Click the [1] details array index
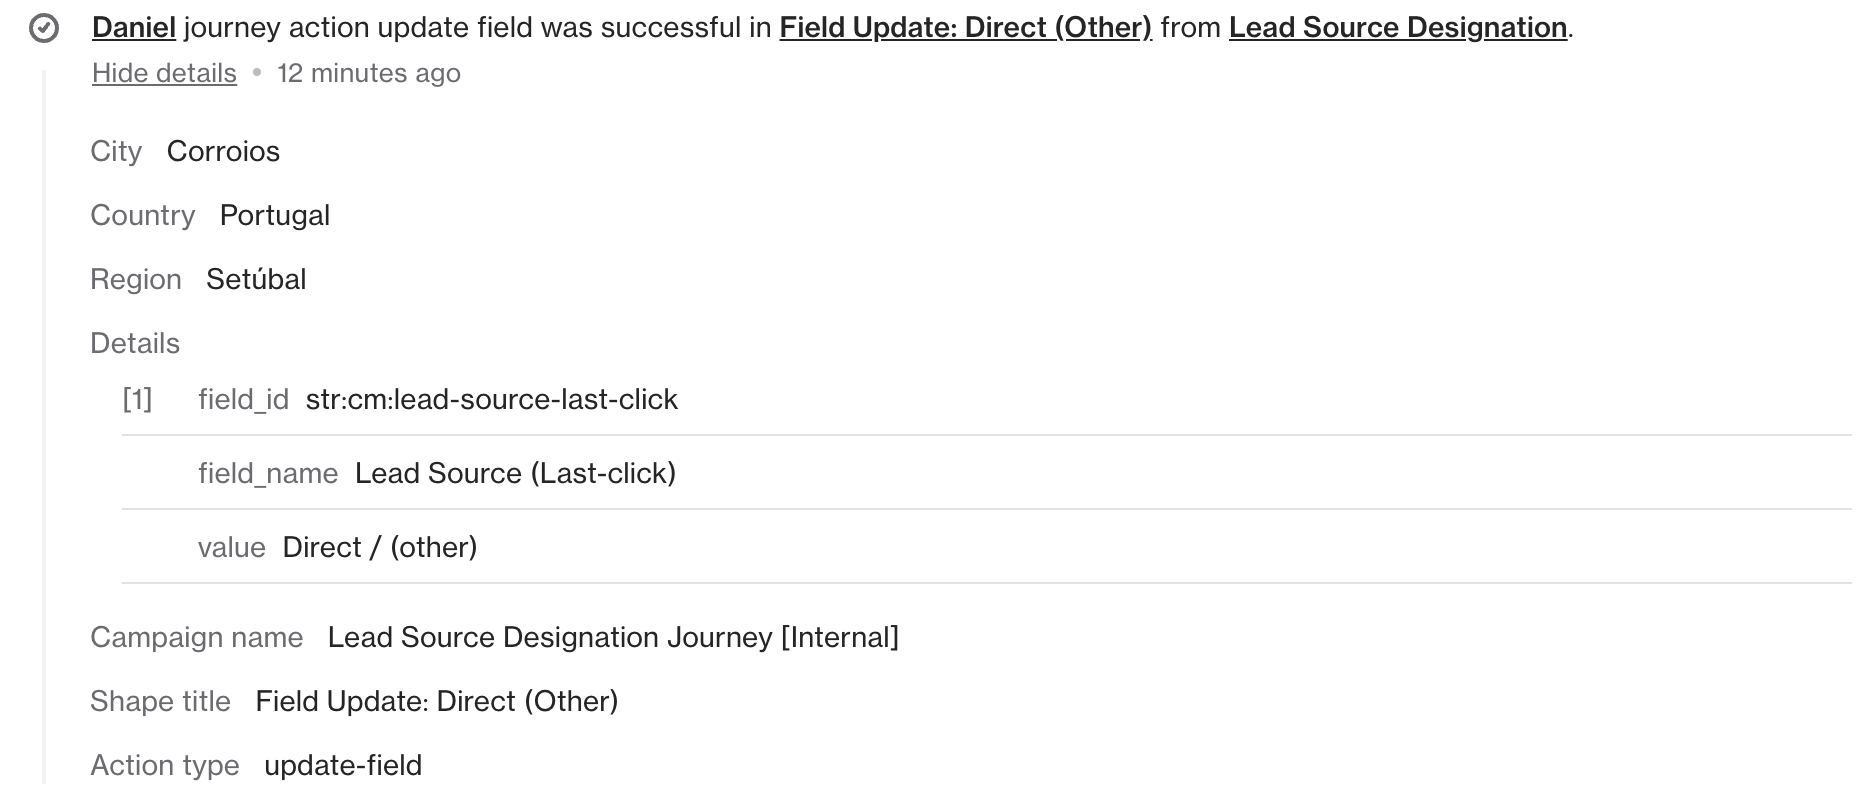Image resolution: width=1862 pixels, height=808 pixels. [137, 399]
